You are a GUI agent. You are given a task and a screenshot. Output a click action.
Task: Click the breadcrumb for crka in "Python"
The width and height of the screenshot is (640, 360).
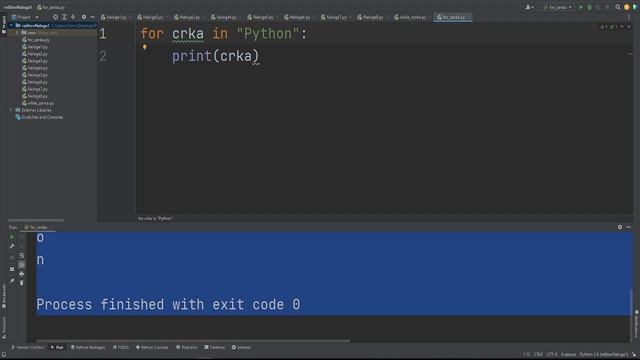click(x=155, y=218)
